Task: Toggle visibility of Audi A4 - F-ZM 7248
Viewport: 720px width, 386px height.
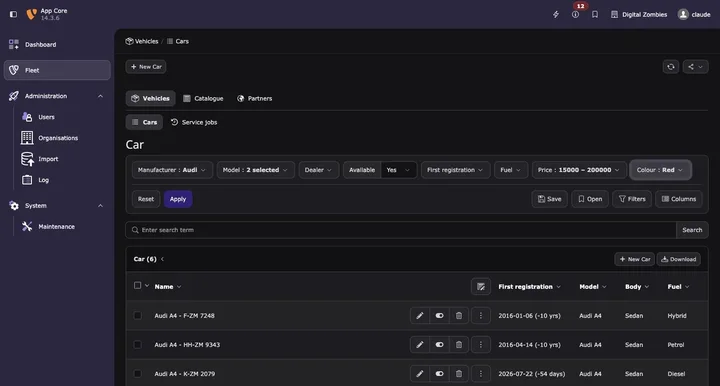Action: pyautogui.click(x=439, y=315)
